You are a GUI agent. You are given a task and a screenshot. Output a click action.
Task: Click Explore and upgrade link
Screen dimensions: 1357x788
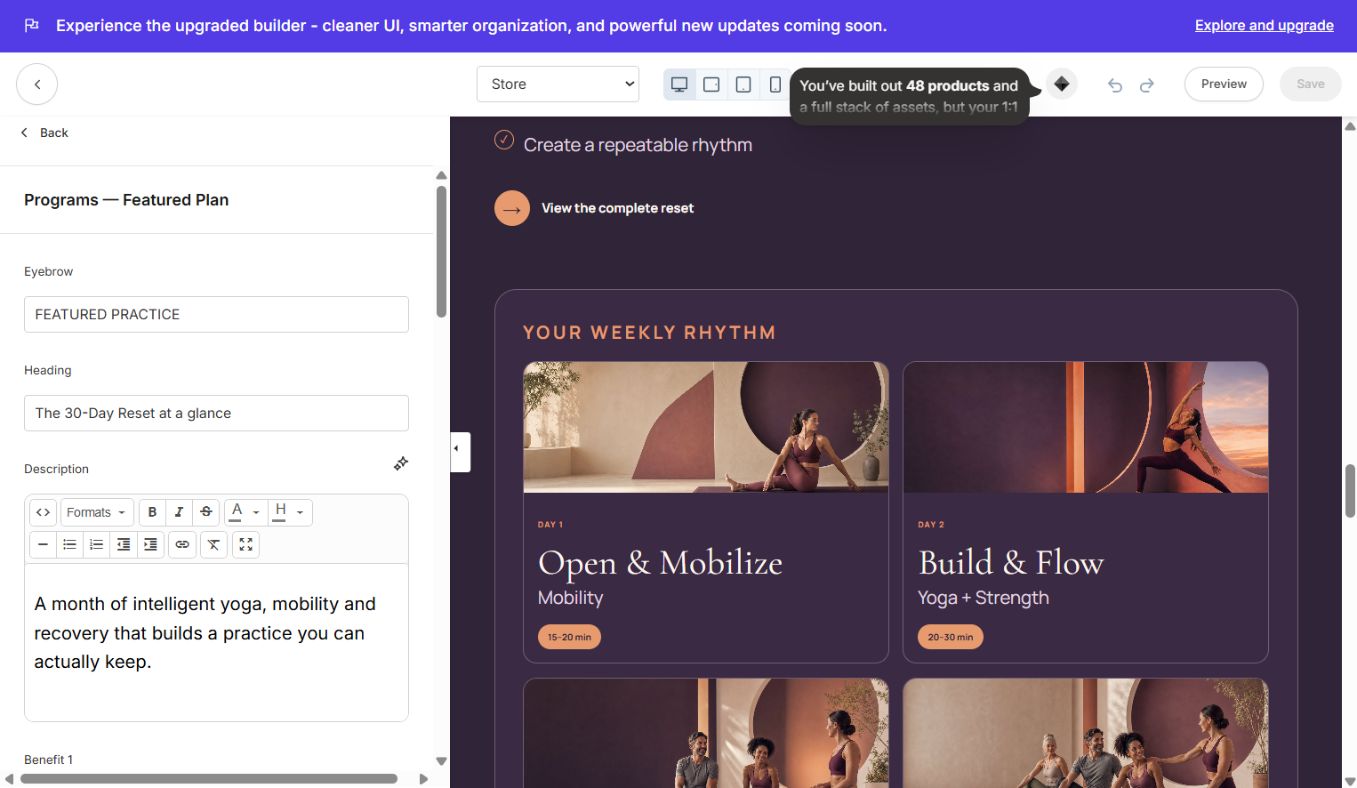pyautogui.click(x=1264, y=26)
